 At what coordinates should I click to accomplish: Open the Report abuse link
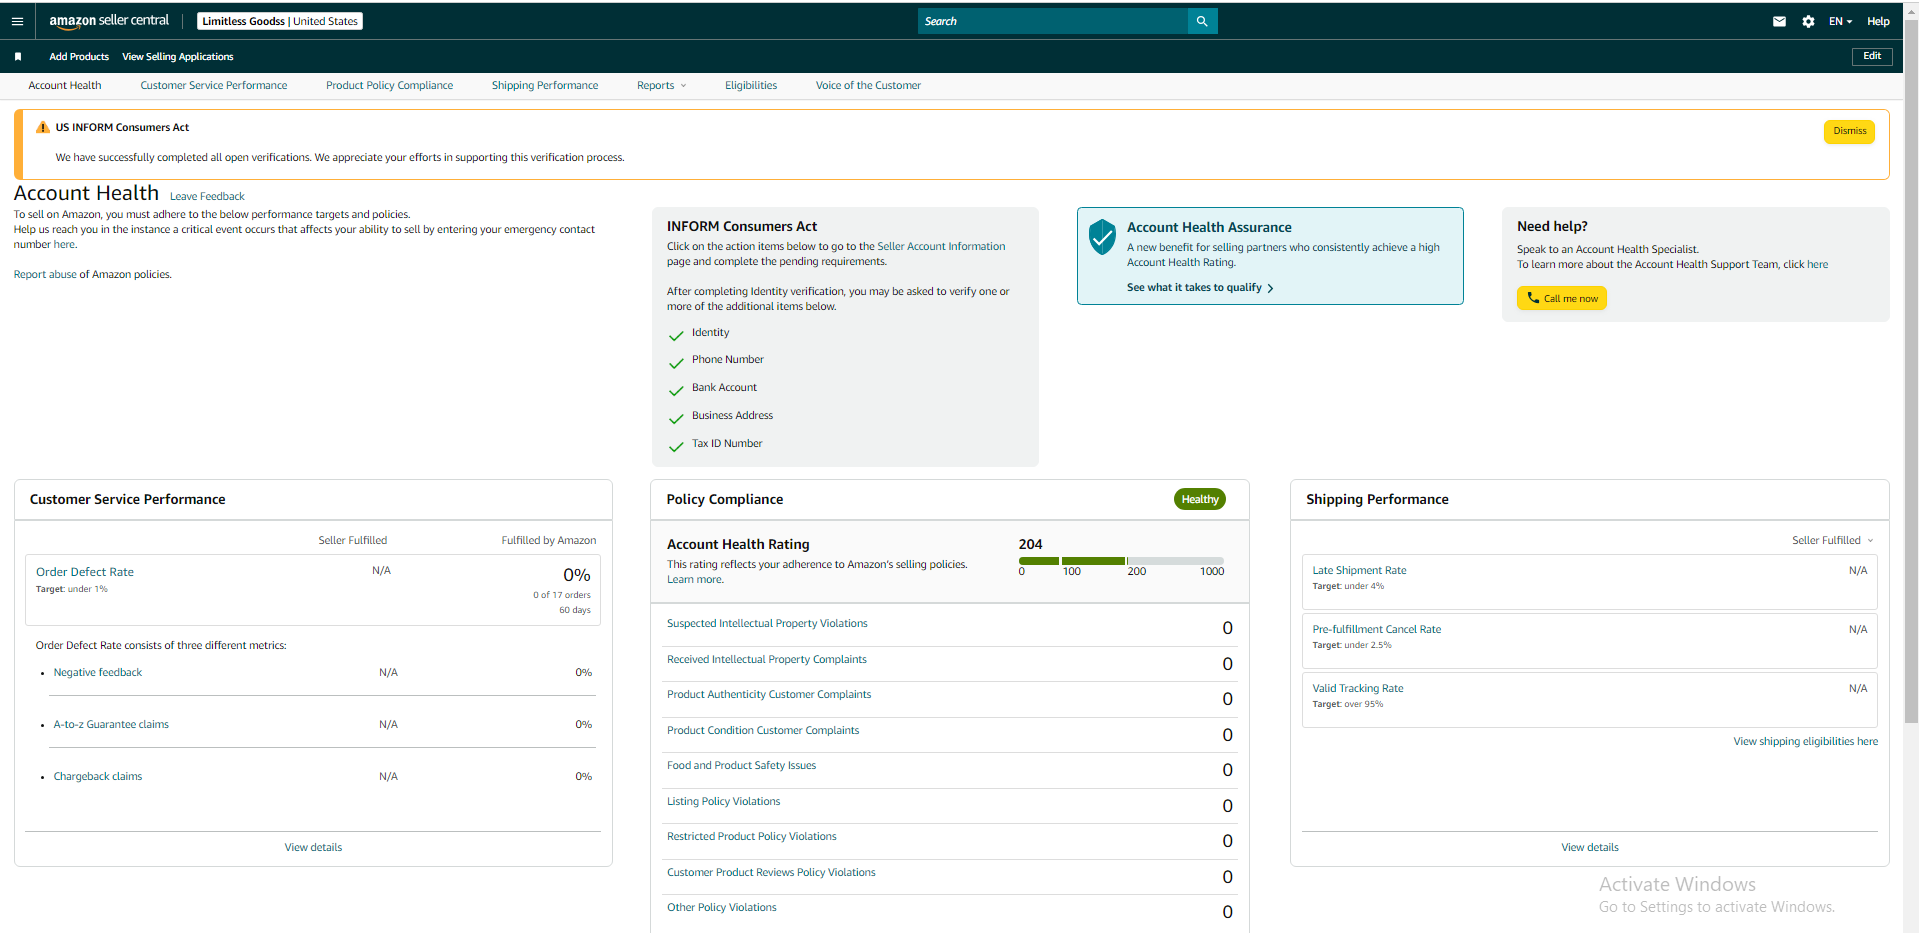click(x=45, y=275)
